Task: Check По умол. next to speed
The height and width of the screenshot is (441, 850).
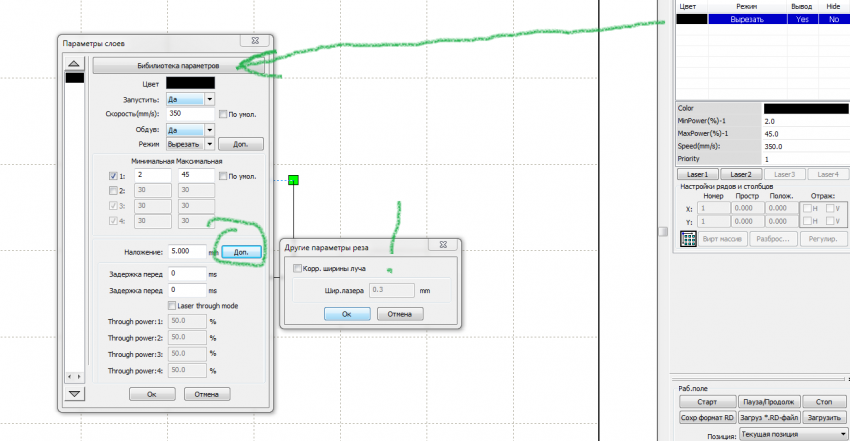Action: [224, 114]
